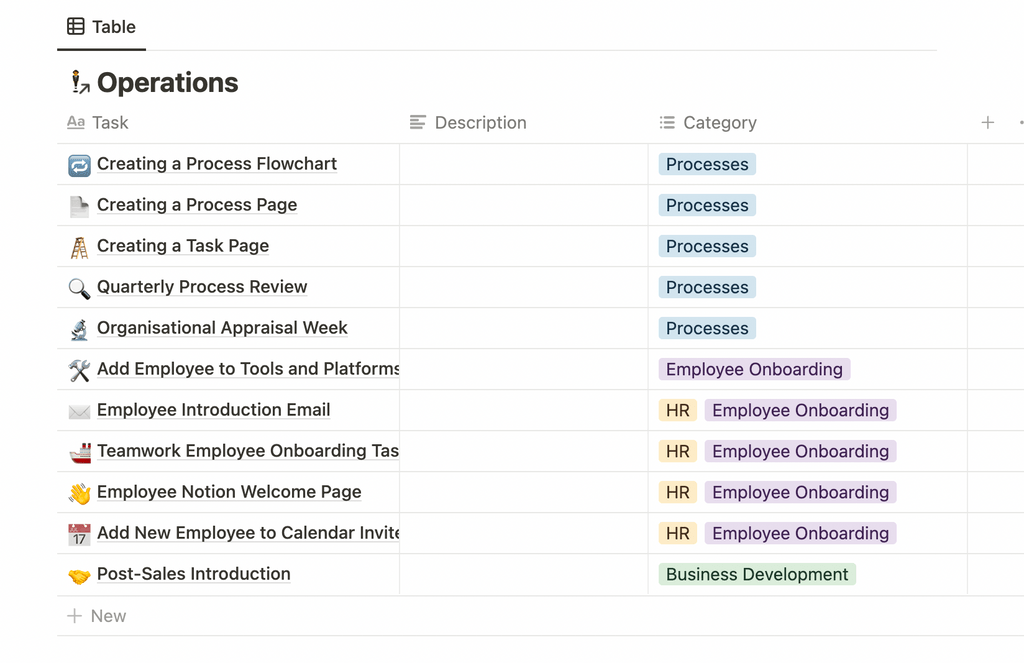The image size is (1024, 663).
Task: Click the envelope icon beside Employee Introduction Email
Action: [x=79, y=411]
